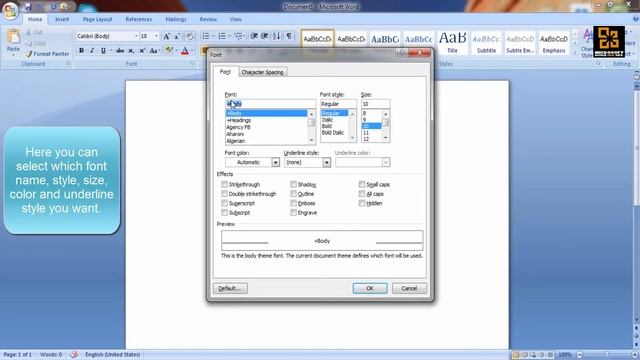Click the Cut command in Clipboard
This screenshot has width=640, height=360.
point(35,32)
